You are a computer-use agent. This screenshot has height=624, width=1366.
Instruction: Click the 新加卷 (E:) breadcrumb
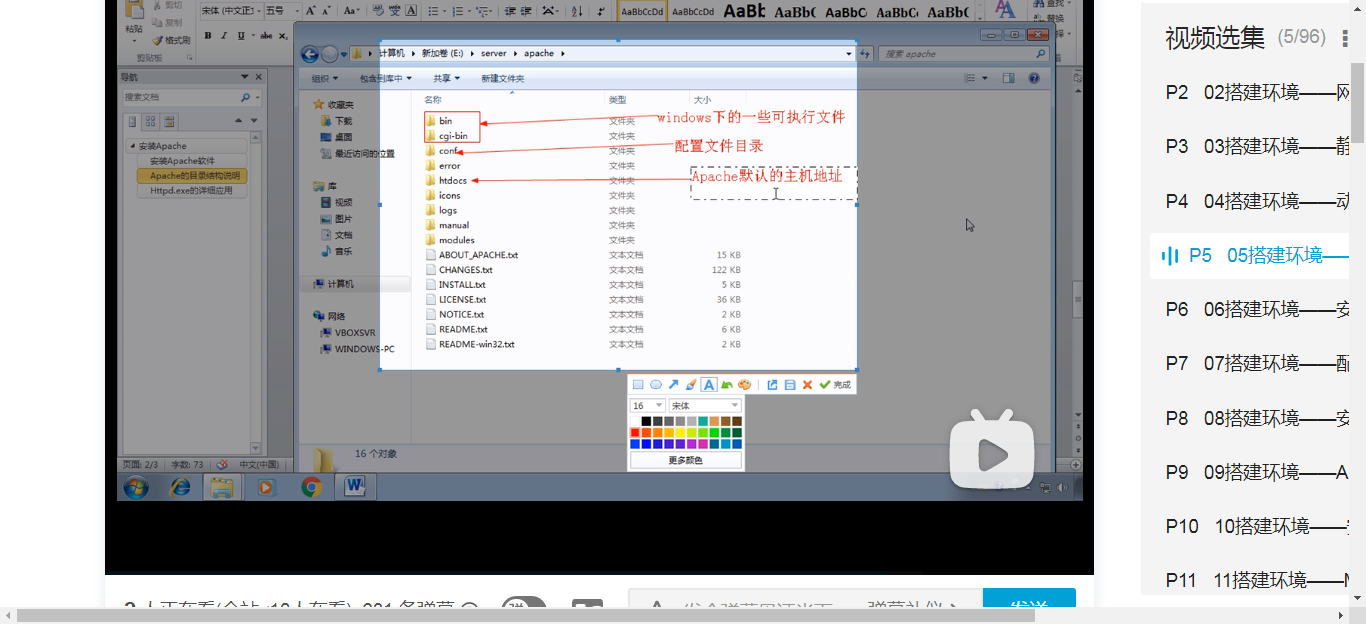[x=442, y=53]
